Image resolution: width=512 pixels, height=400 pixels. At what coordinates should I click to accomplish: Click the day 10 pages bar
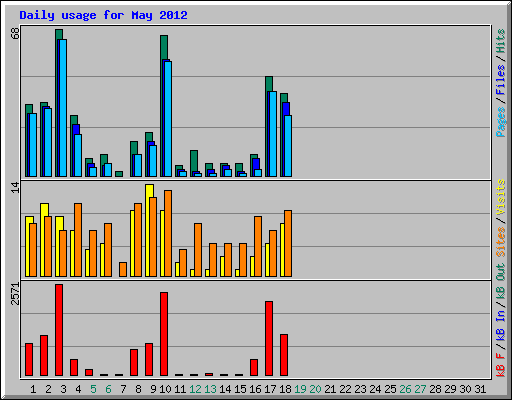pyautogui.click(x=168, y=119)
